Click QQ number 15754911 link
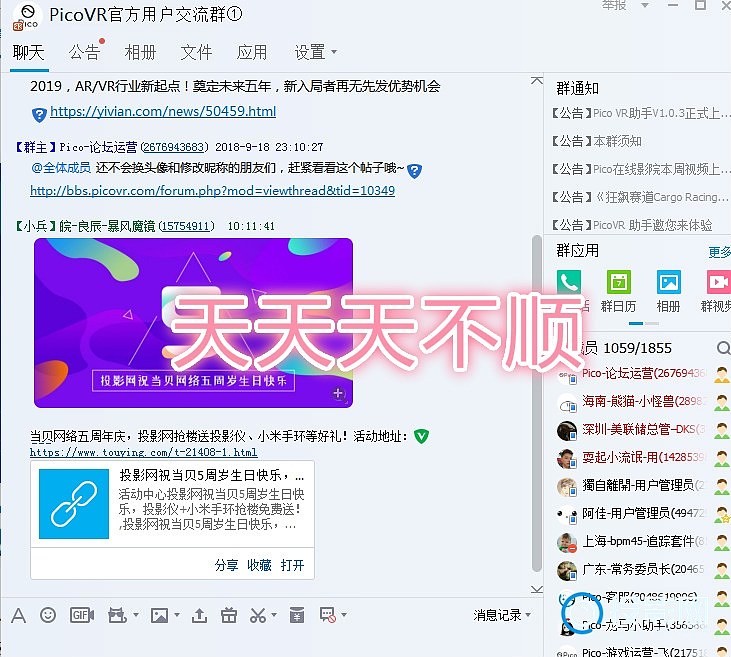Viewport: 731px width, 657px height. [x=186, y=226]
